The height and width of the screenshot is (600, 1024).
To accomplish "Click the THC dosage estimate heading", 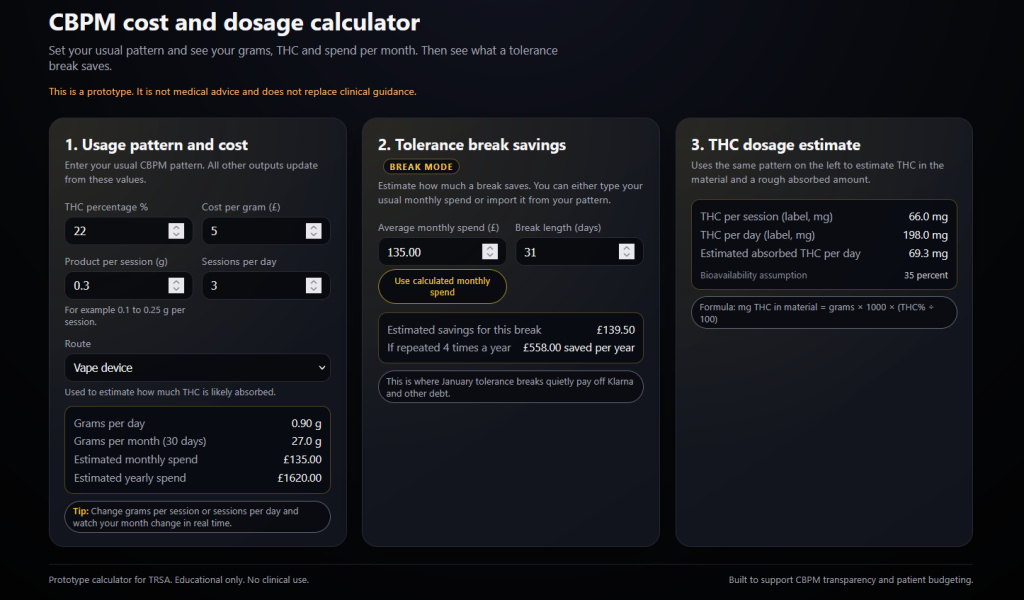I will coord(776,145).
